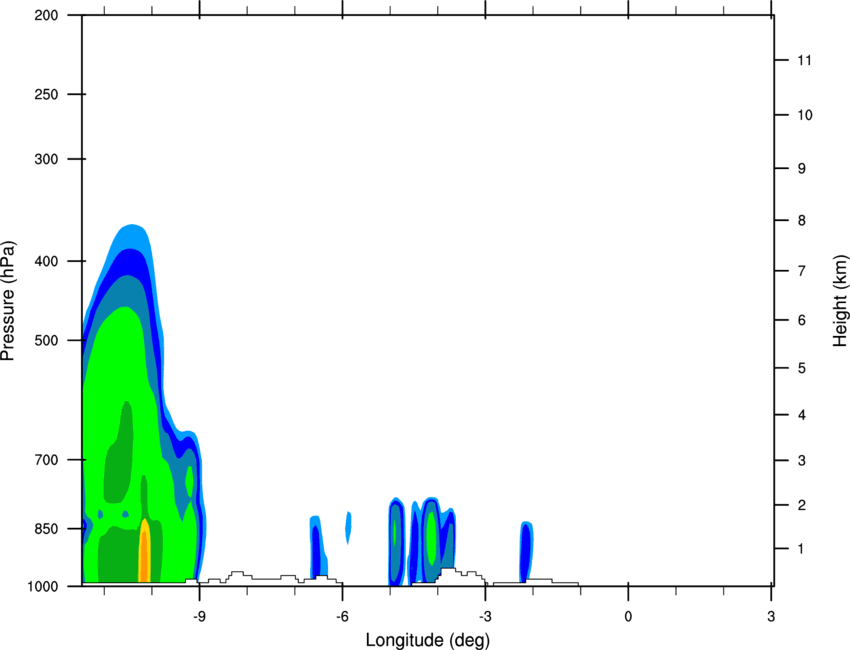Select the 500 pressure tick label
This screenshot has height=650, width=850.
[x=47, y=340]
